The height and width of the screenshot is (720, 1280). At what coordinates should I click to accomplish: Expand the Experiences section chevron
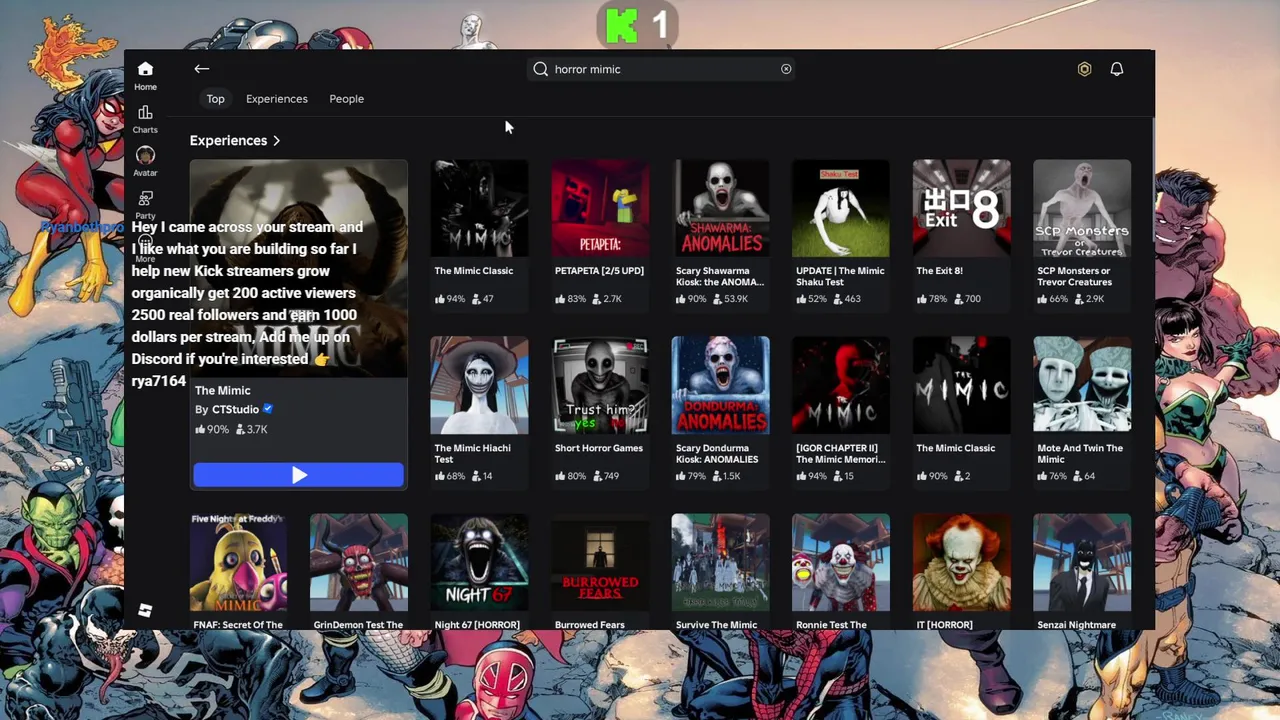pos(276,141)
